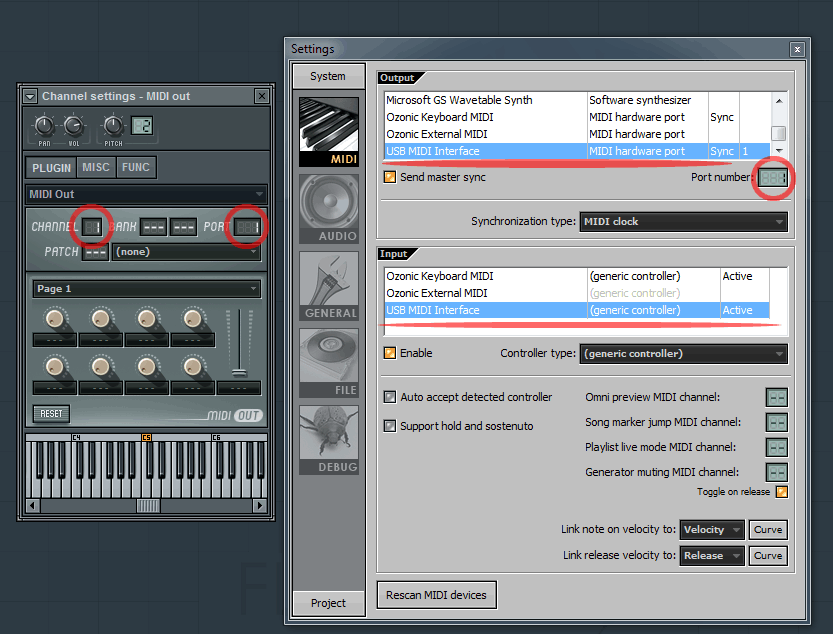The width and height of the screenshot is (833, 634).
Task: Open the channel settings menu arrow icon
Action: [x=30, y=96]
